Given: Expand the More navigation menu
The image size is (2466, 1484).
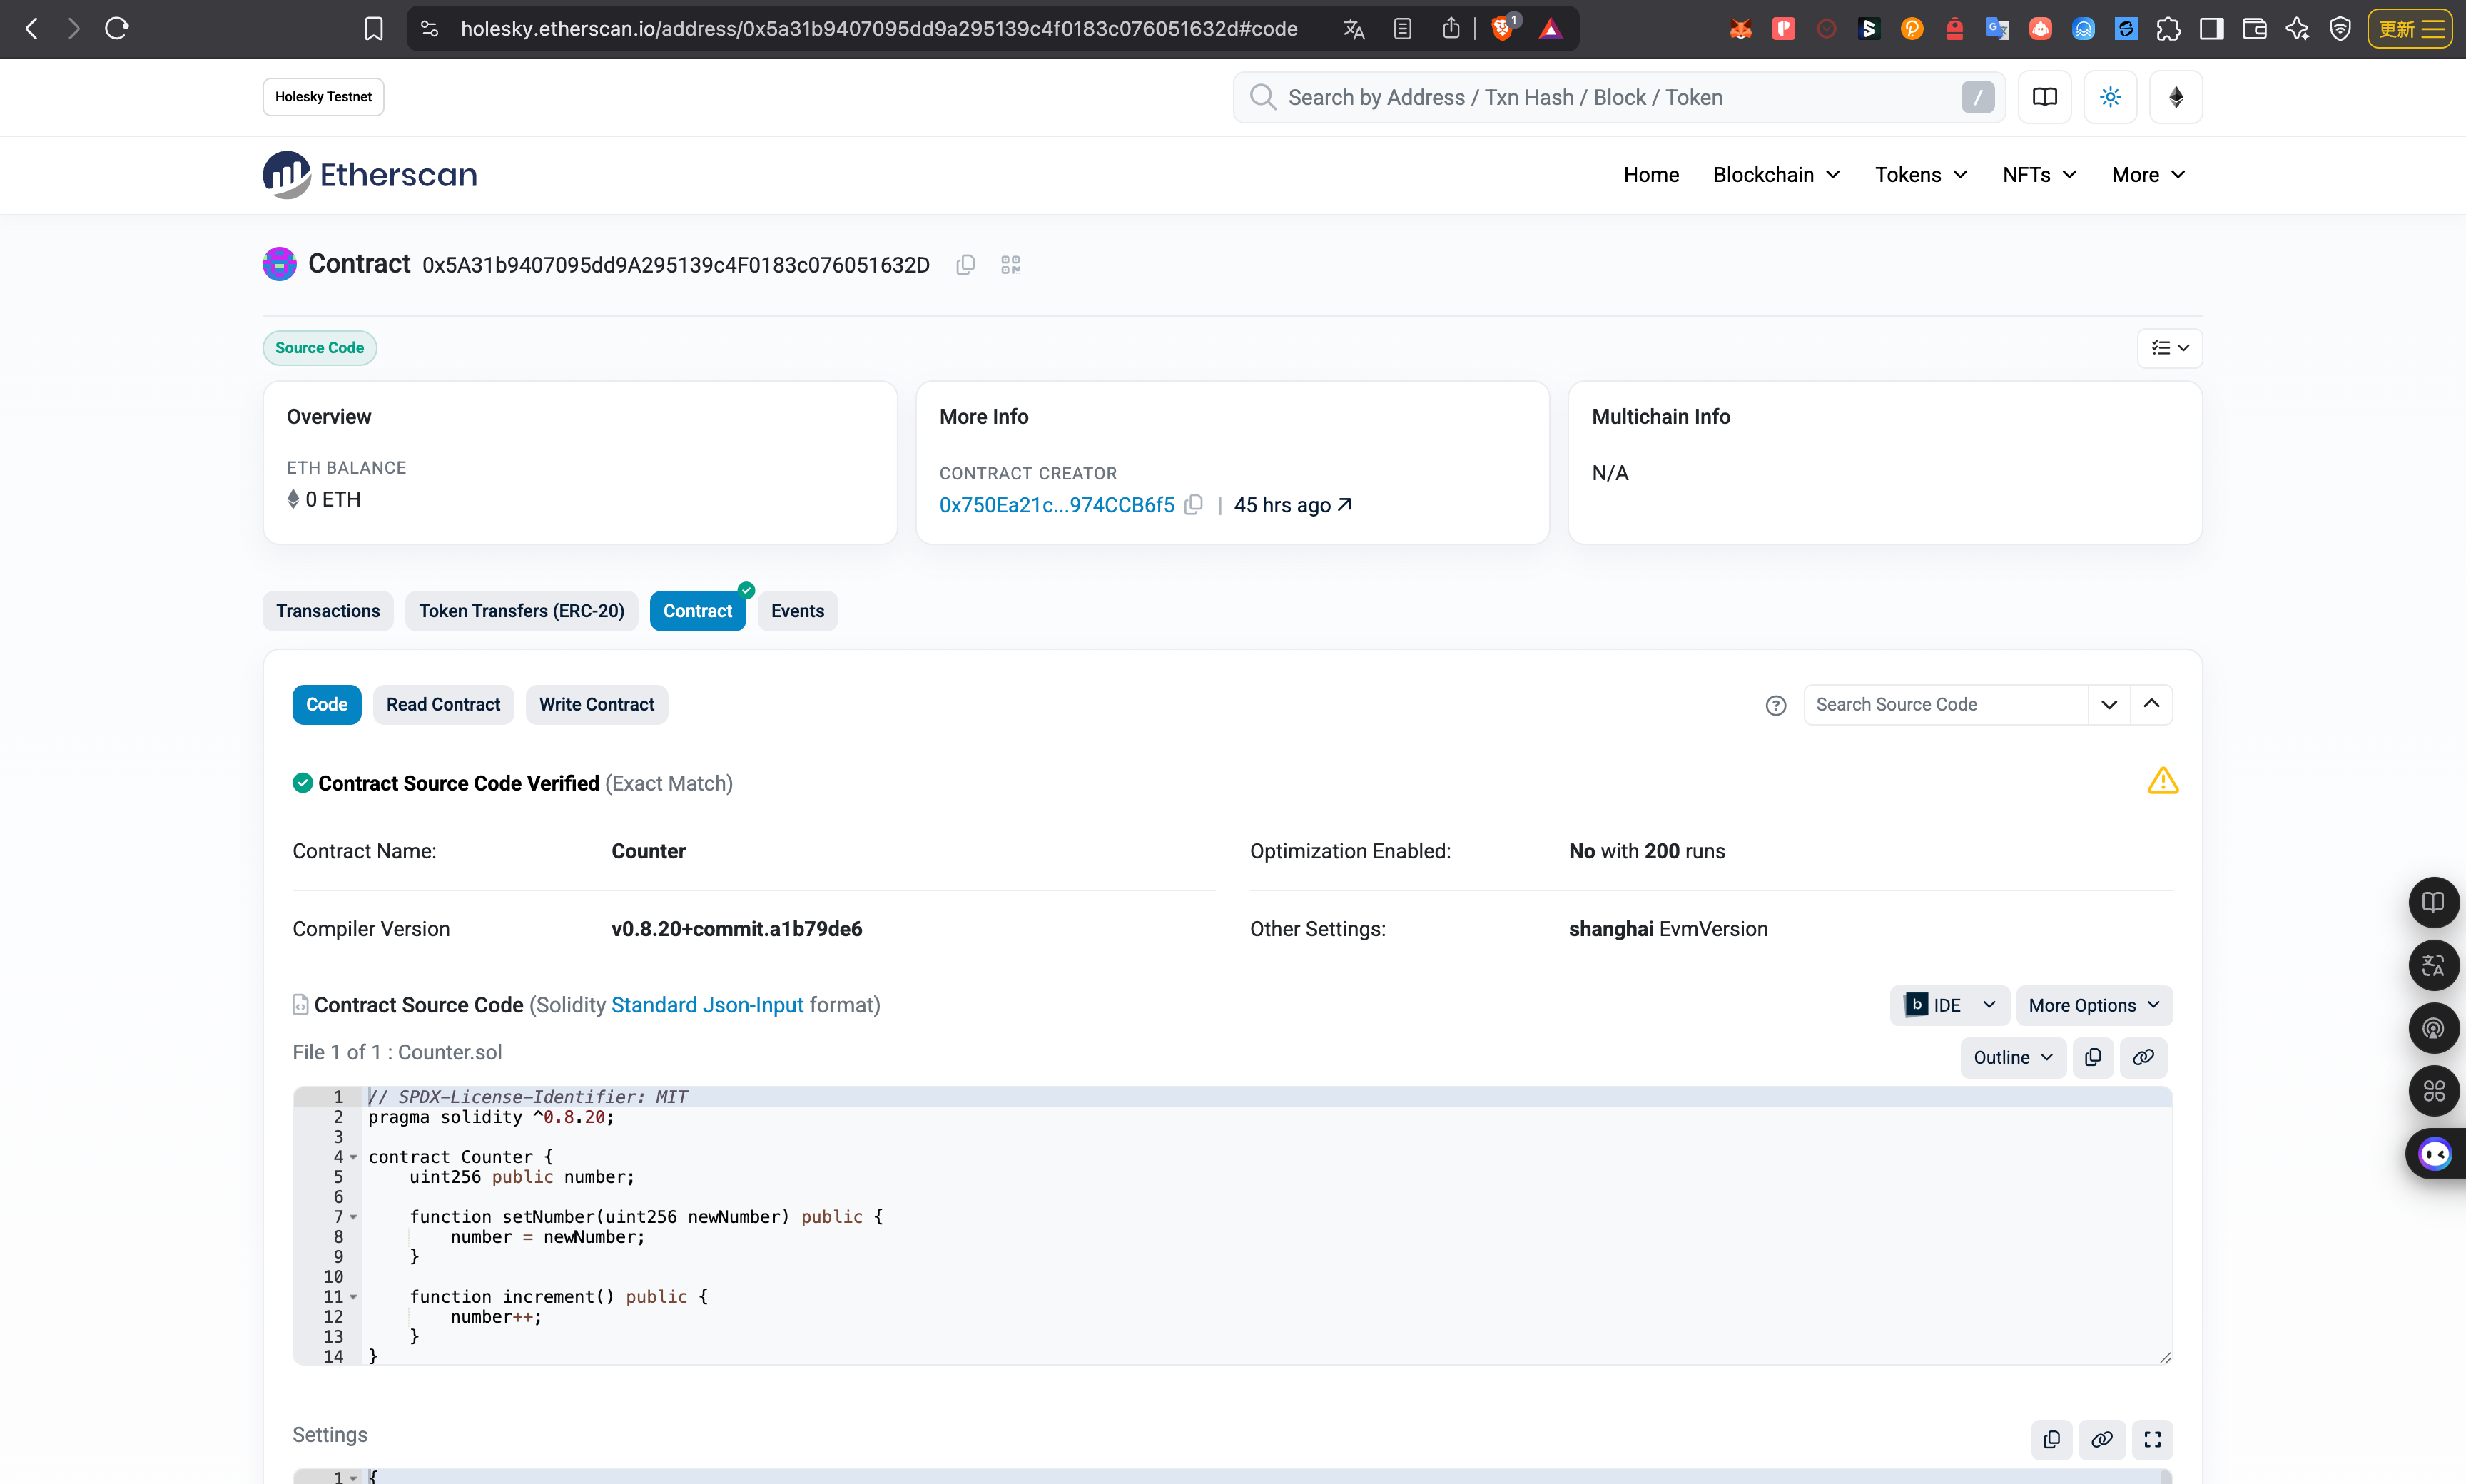Looking at the screenshot, I should [x=2148, y=175].
